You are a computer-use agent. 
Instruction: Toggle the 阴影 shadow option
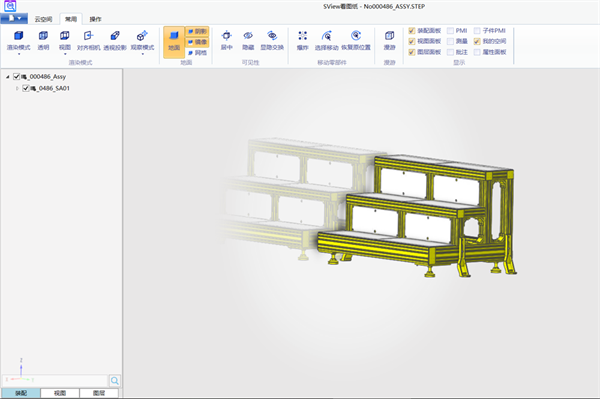[197, 31]
